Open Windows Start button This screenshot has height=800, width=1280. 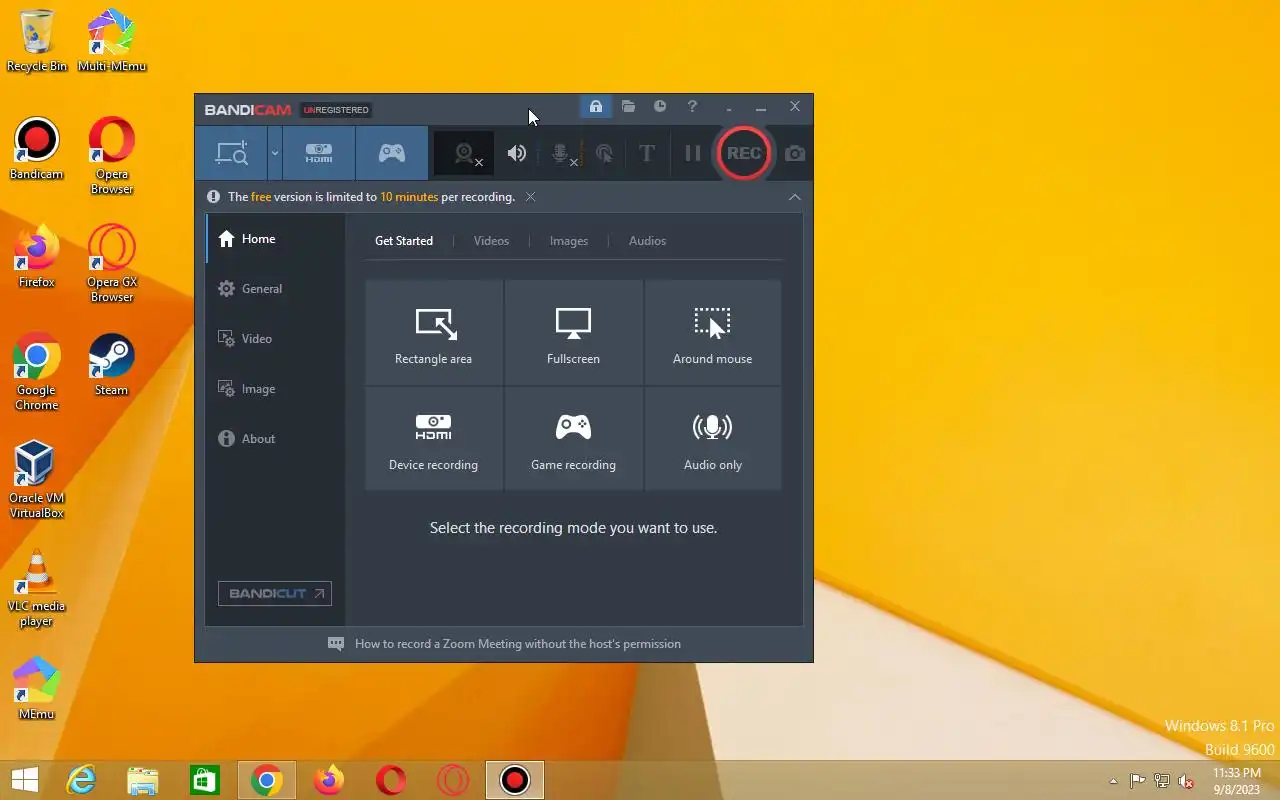(x=24, y=780)
